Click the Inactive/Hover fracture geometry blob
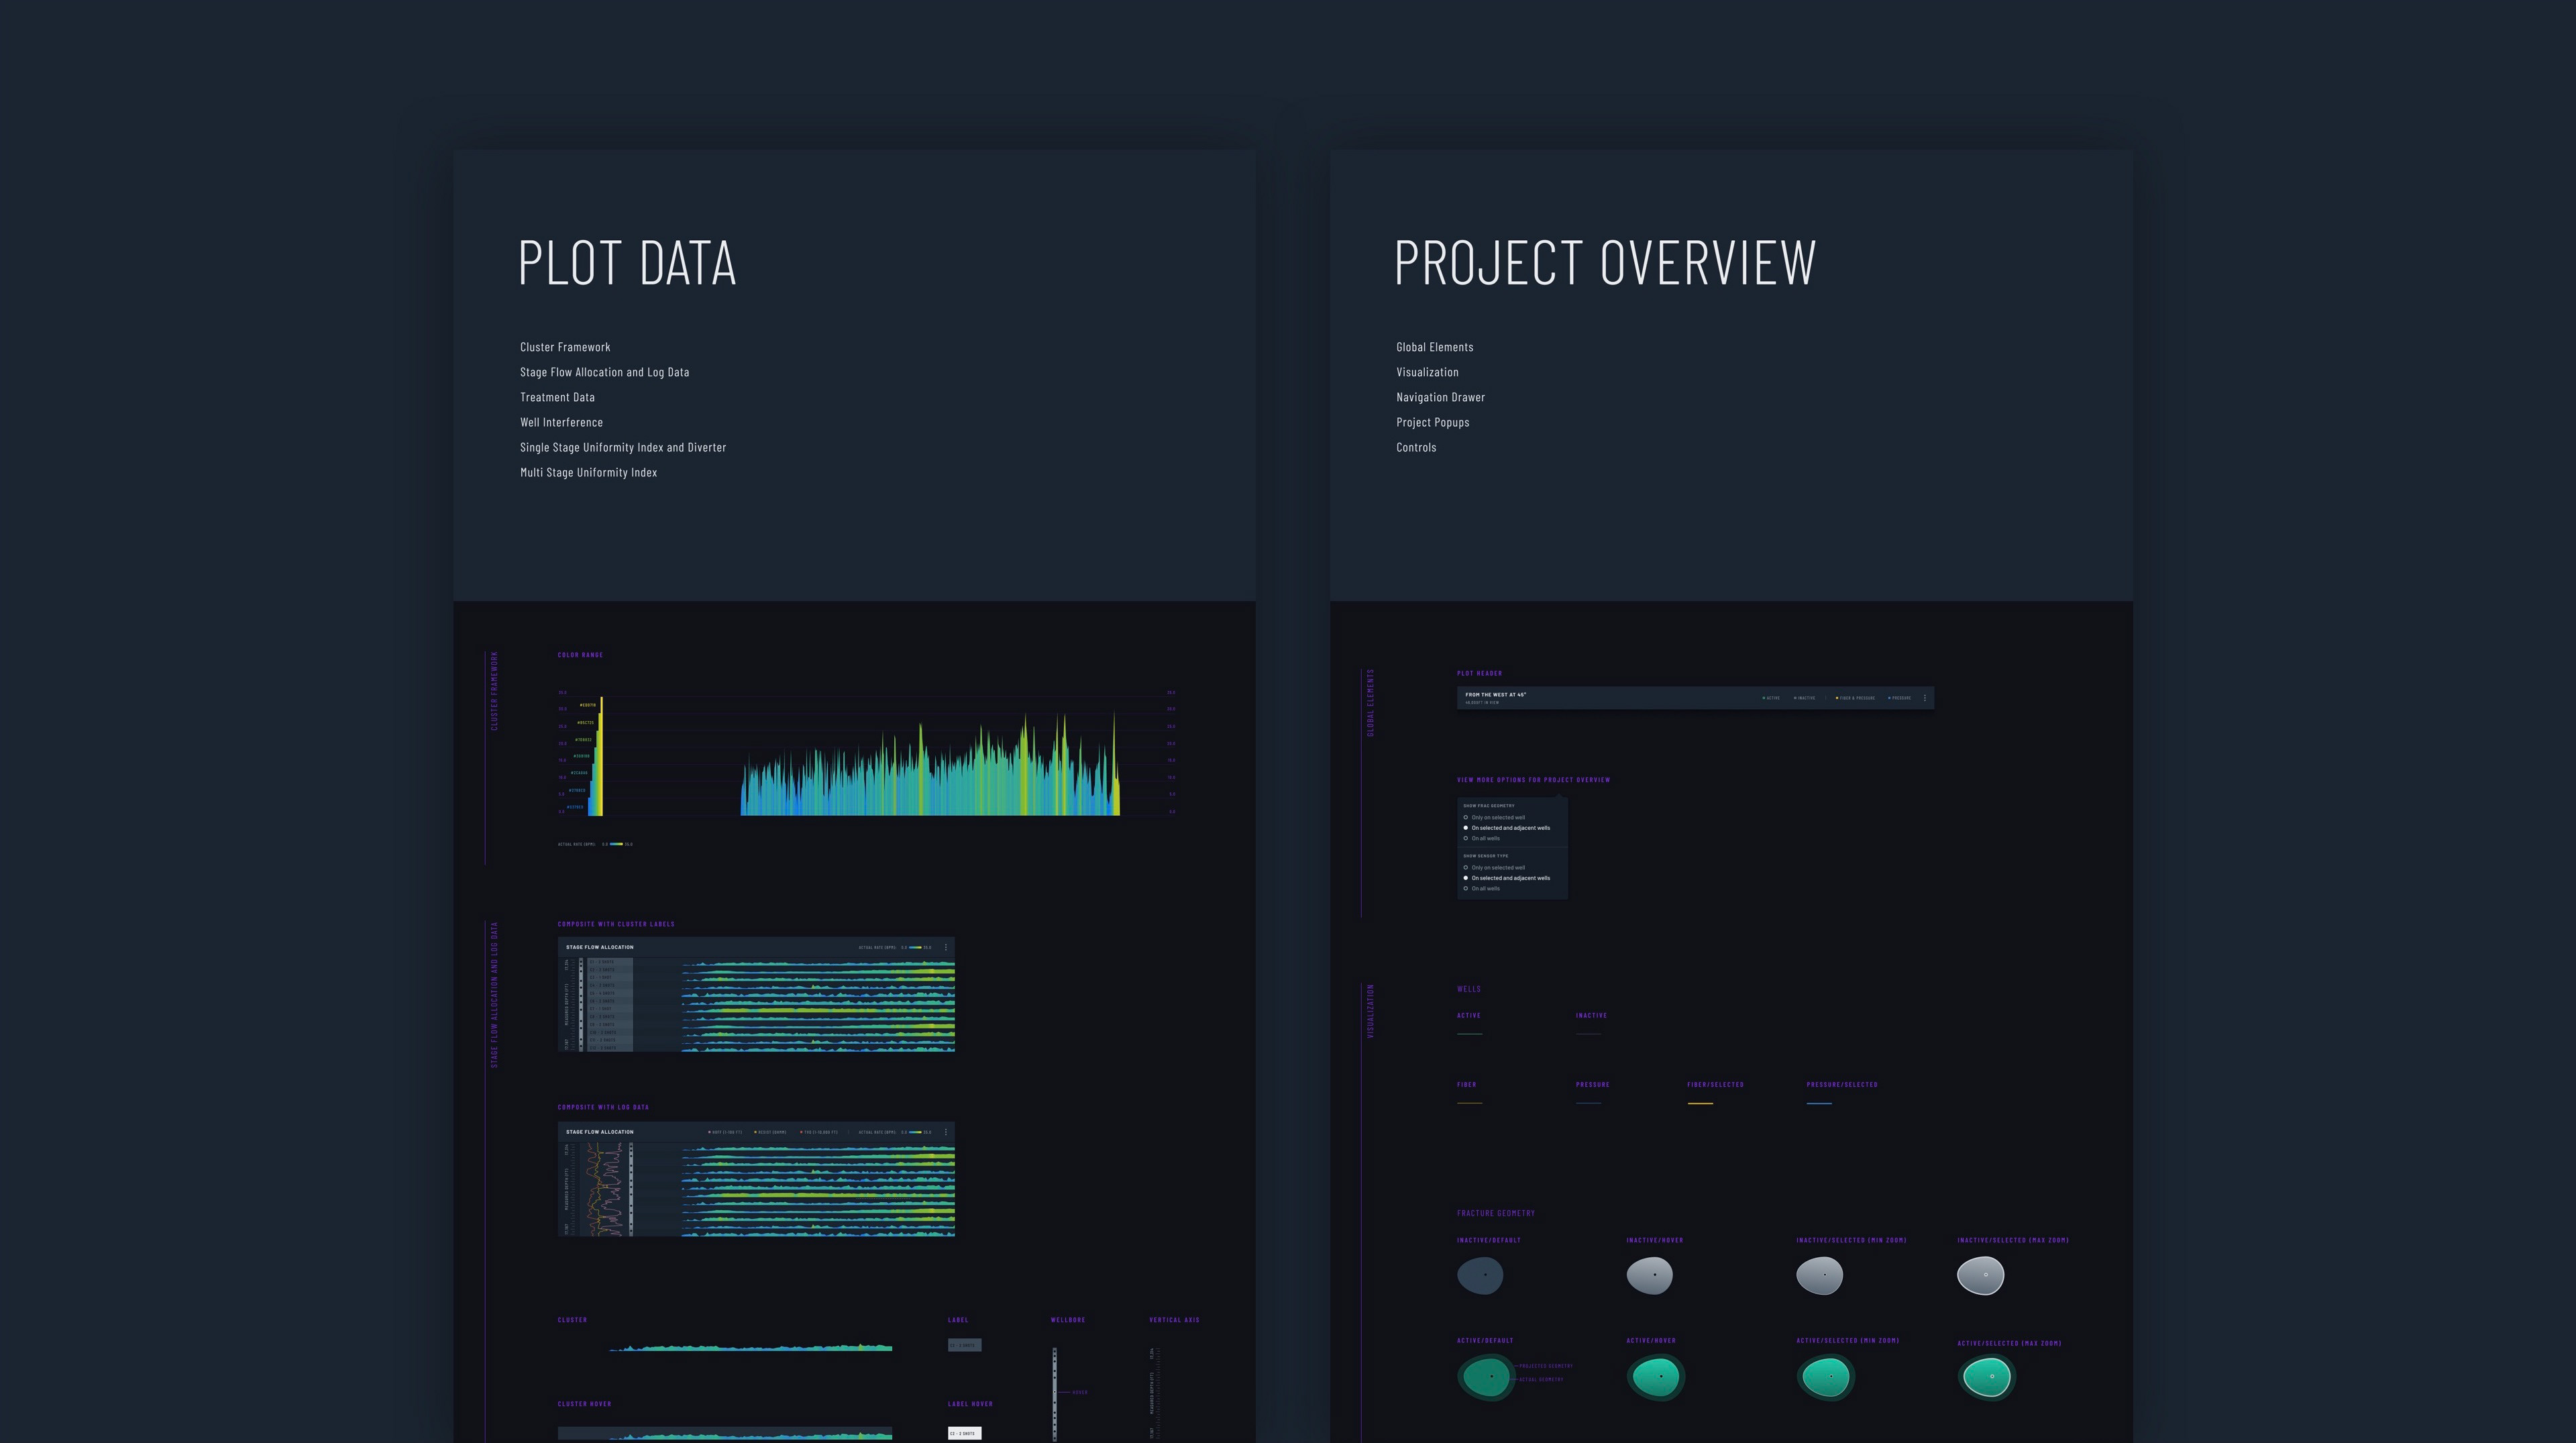This screenshot has width=2576, height=1443. click(x=1649, y=1276)
